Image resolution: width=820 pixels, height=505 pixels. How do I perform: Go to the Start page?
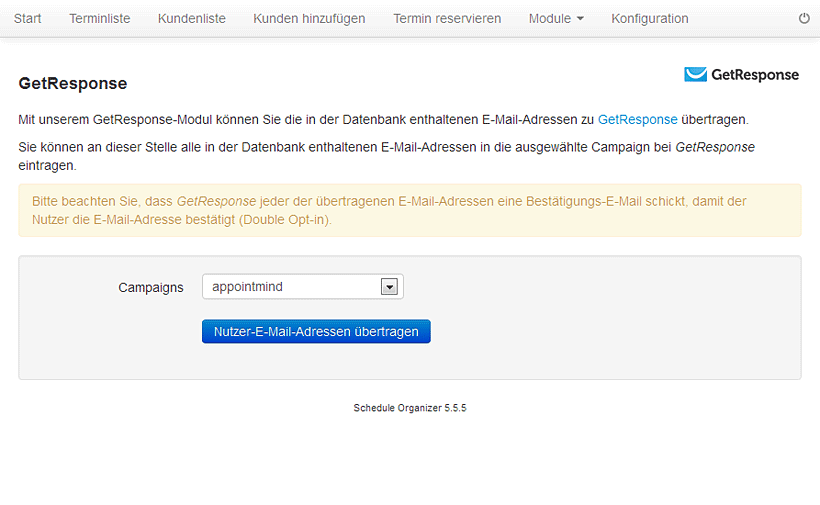(27, 19)
